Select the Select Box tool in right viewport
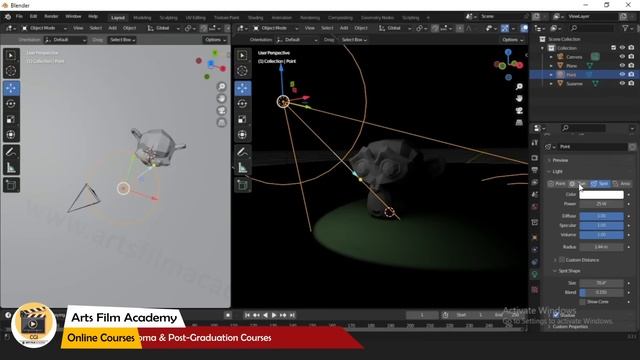Screen dimensions: 640x360 (x=242, y=55)
